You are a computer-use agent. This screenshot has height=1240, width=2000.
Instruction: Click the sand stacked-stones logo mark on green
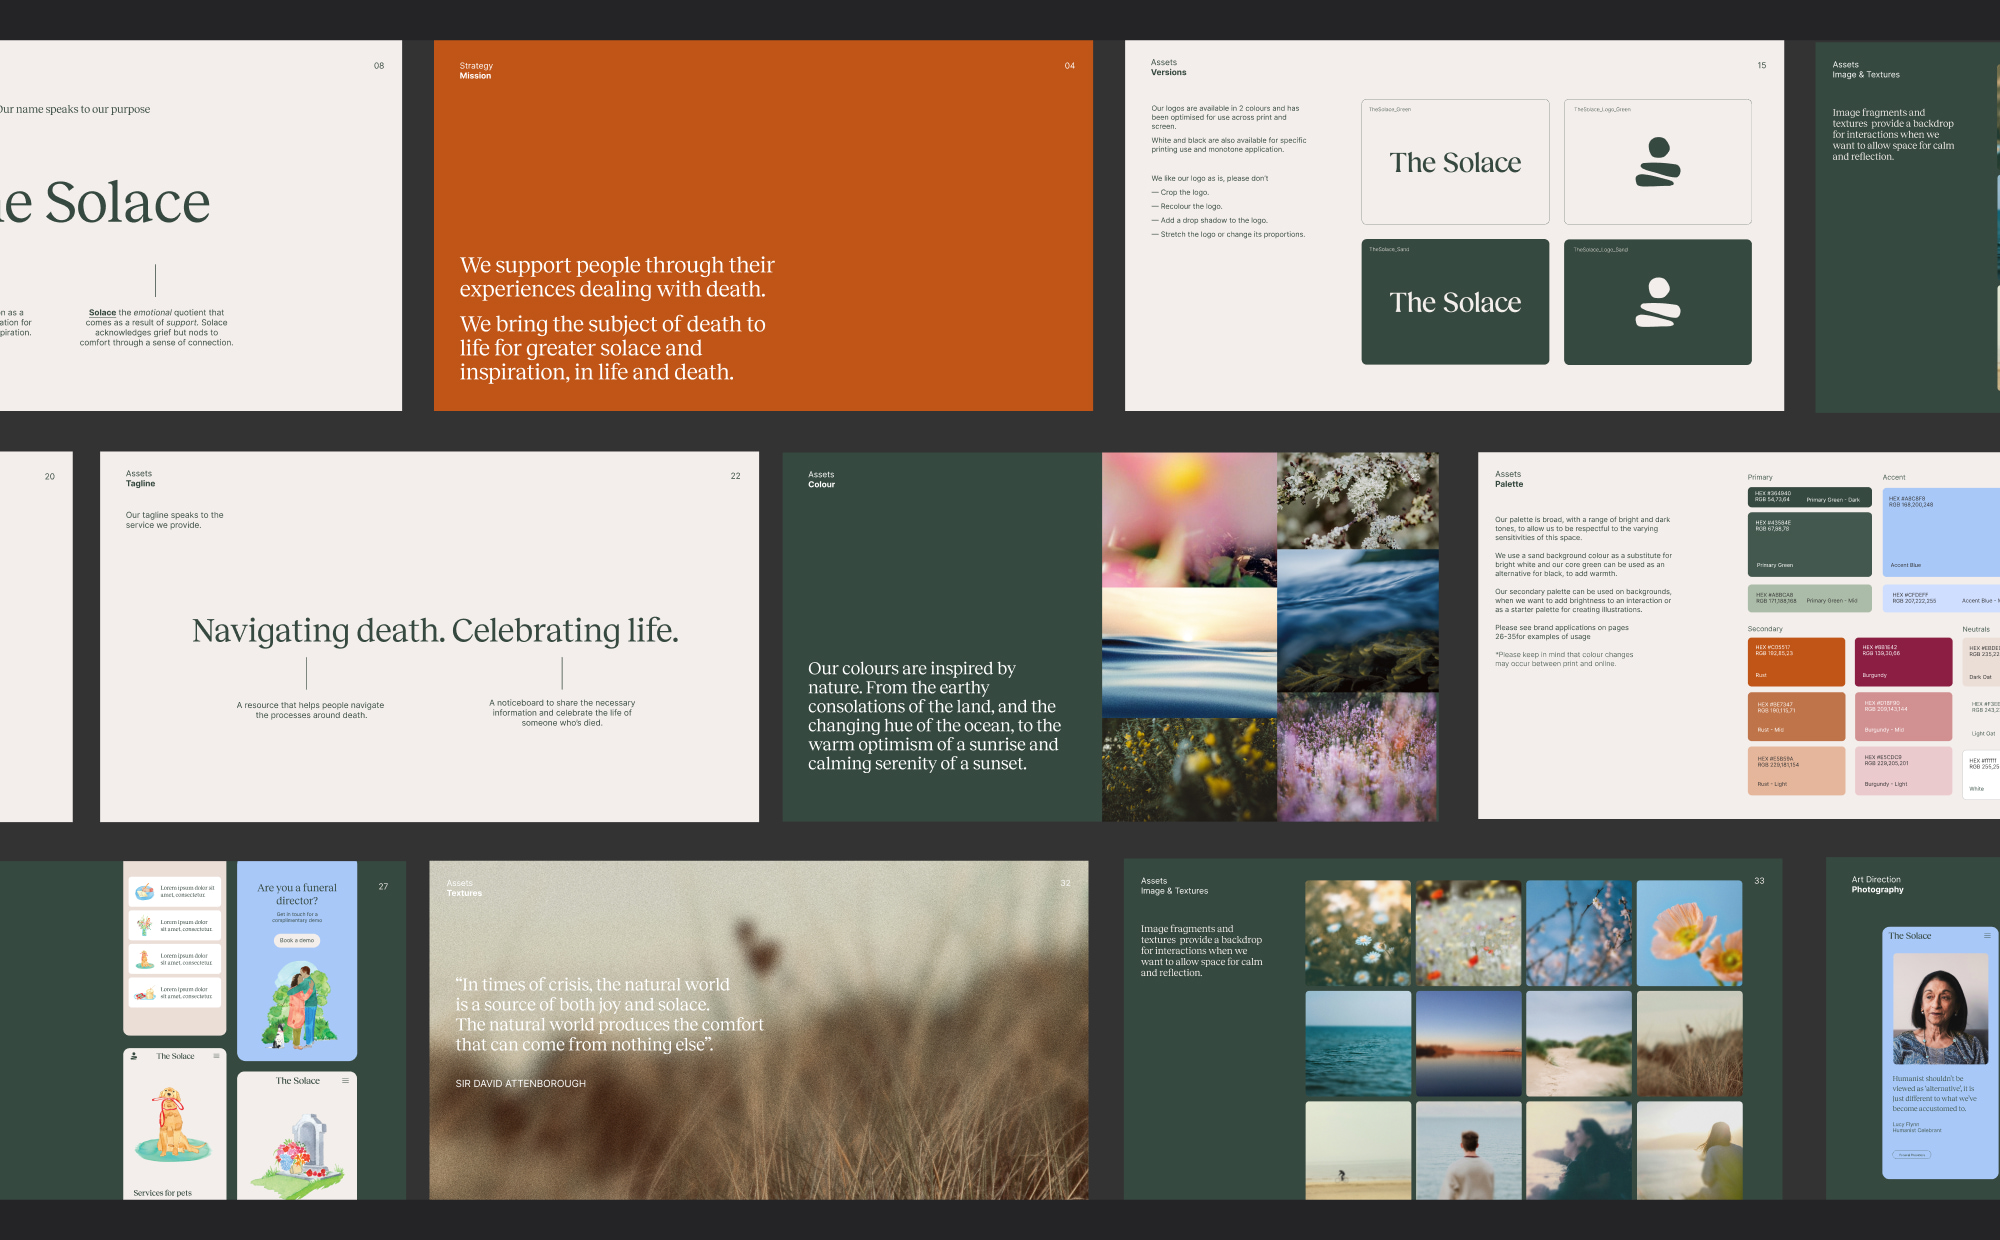click(x=1658, y=302)
